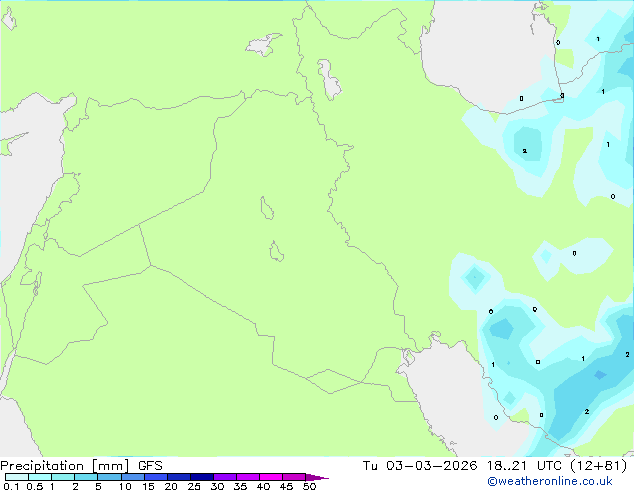Screen dimensions: 634x490
Task: Click the 2–5 mm light blue legend swatch
Action: [x=86, y=477]
